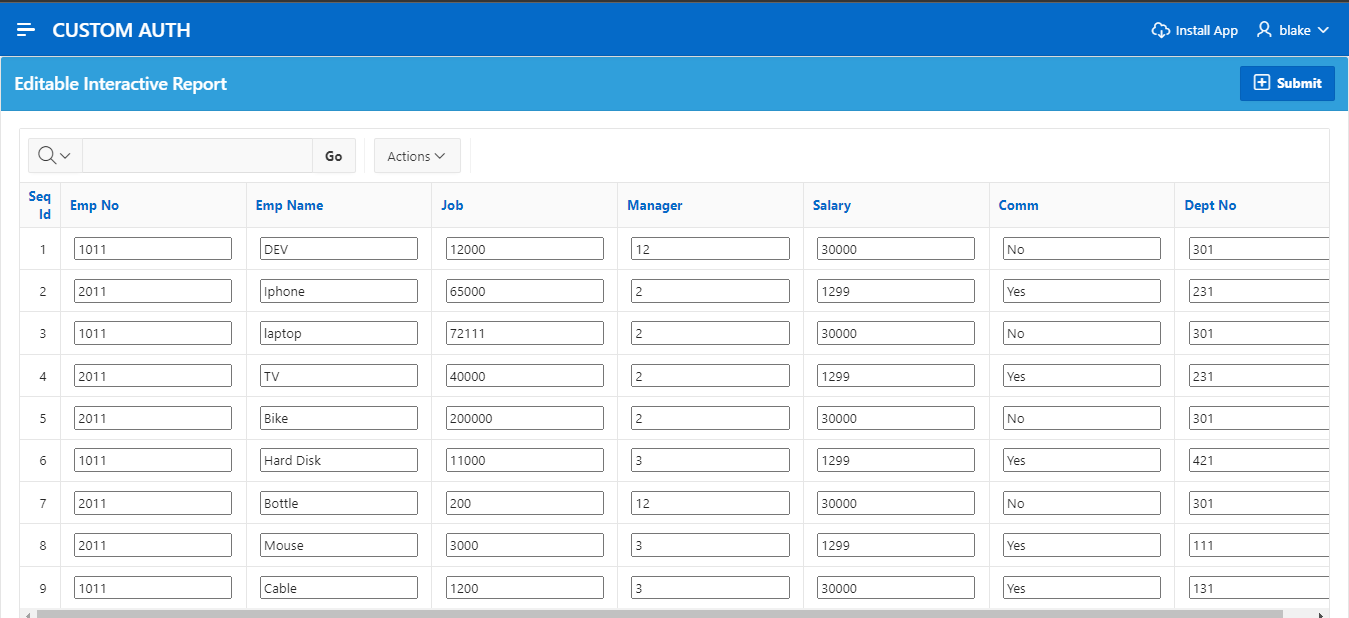Edit Manager field in row 7

(710, 503)
